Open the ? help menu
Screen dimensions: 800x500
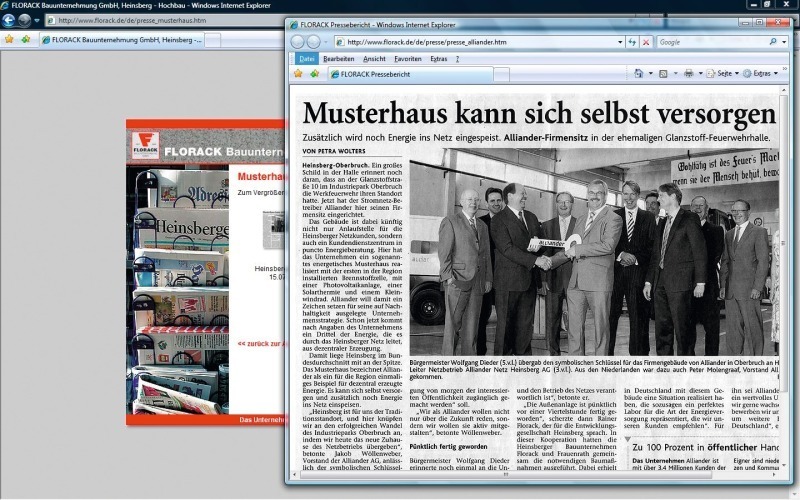click(x=457, y=59)
